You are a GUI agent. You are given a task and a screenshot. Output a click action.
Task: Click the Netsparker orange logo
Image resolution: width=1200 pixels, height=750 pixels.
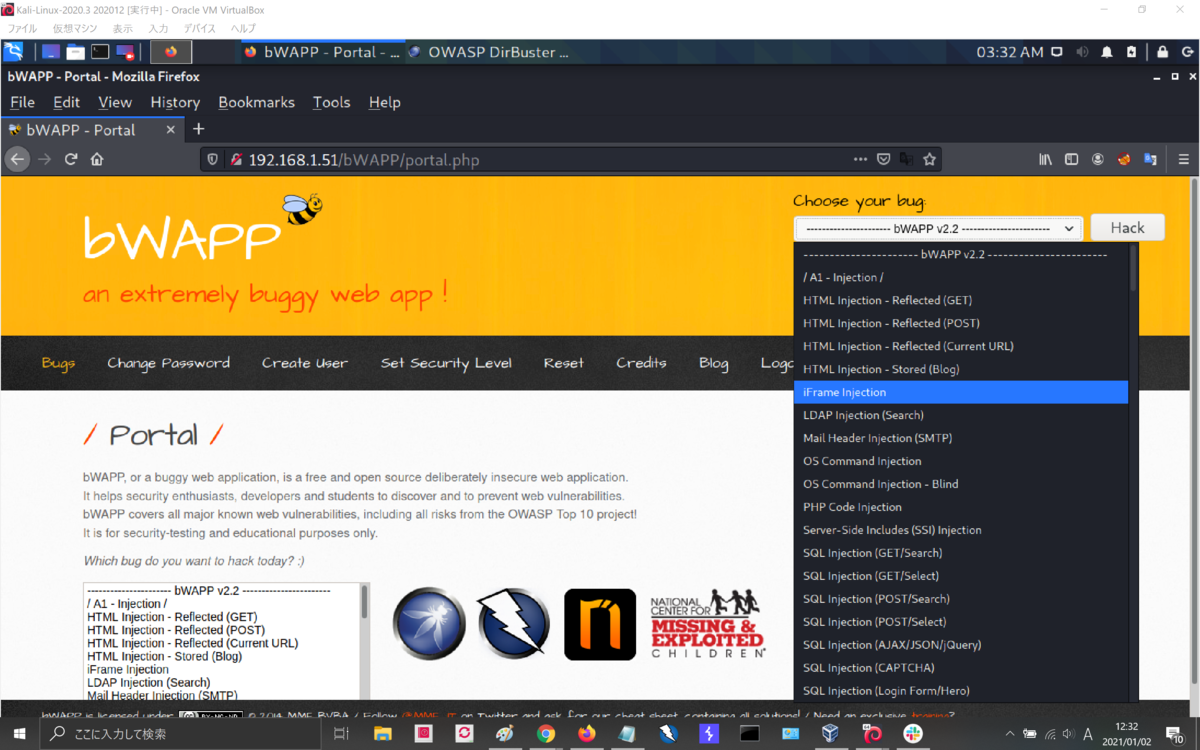point(600,624)
